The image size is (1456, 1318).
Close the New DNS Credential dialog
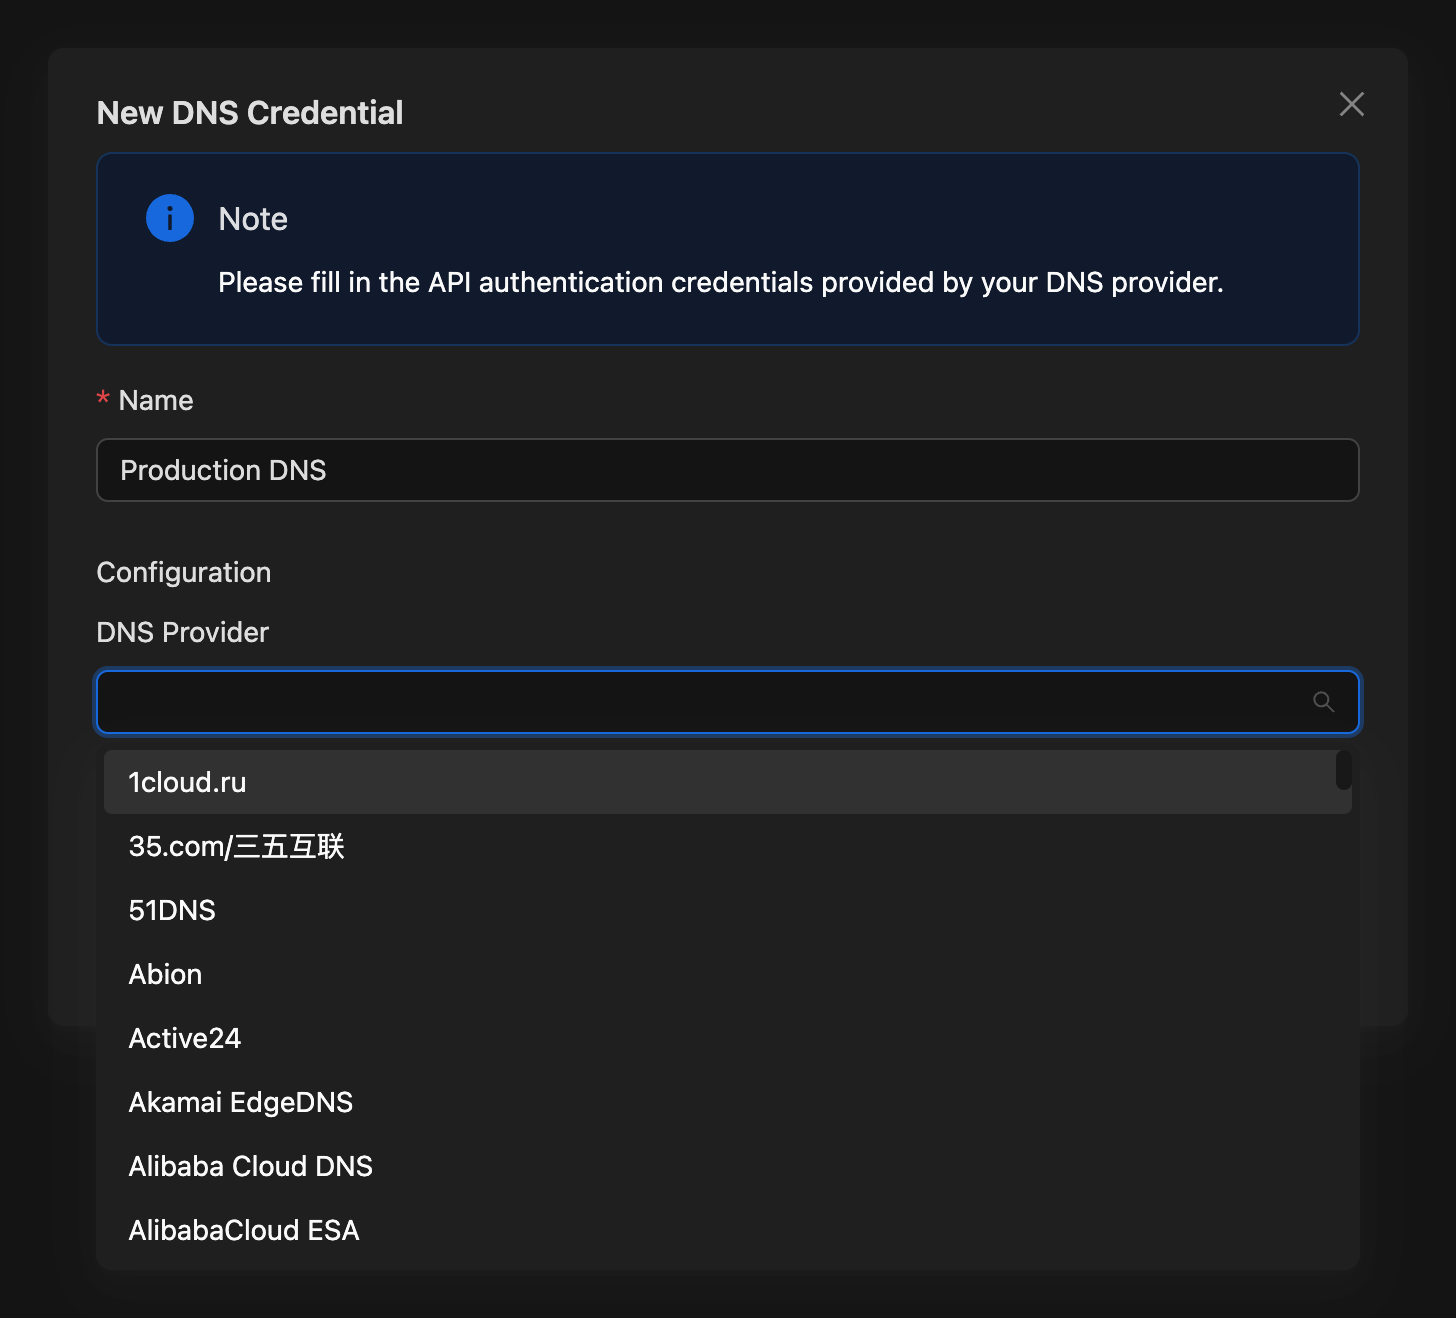[1351, 104]
